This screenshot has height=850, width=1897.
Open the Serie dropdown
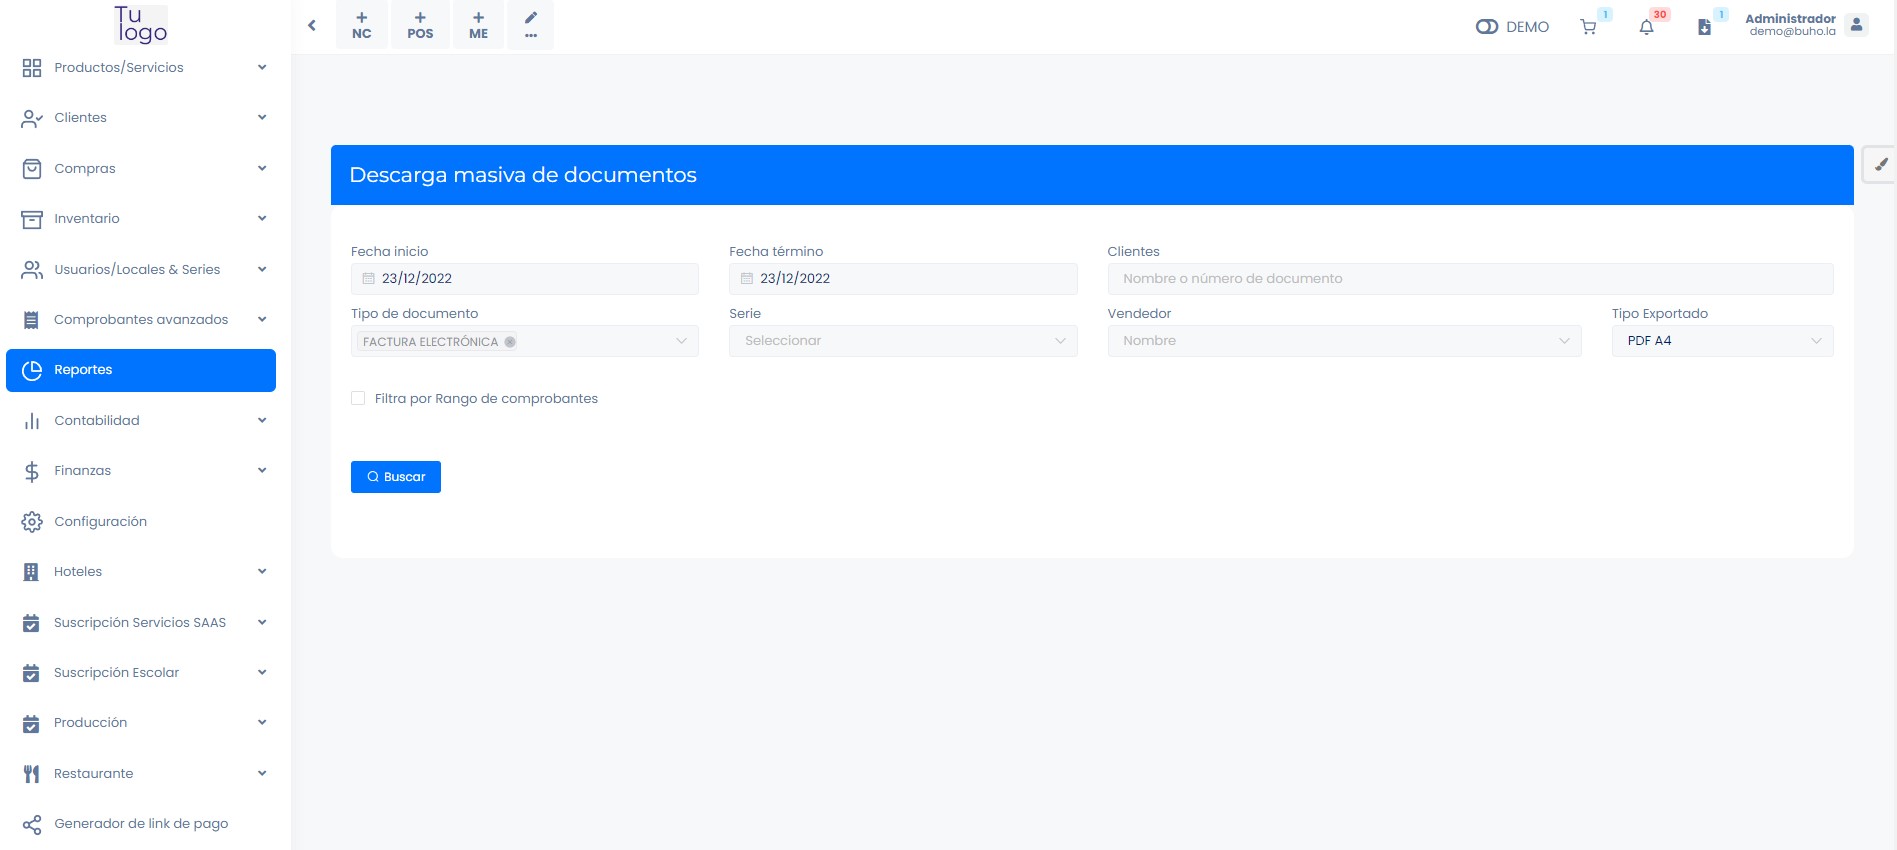tap(902, 341)
